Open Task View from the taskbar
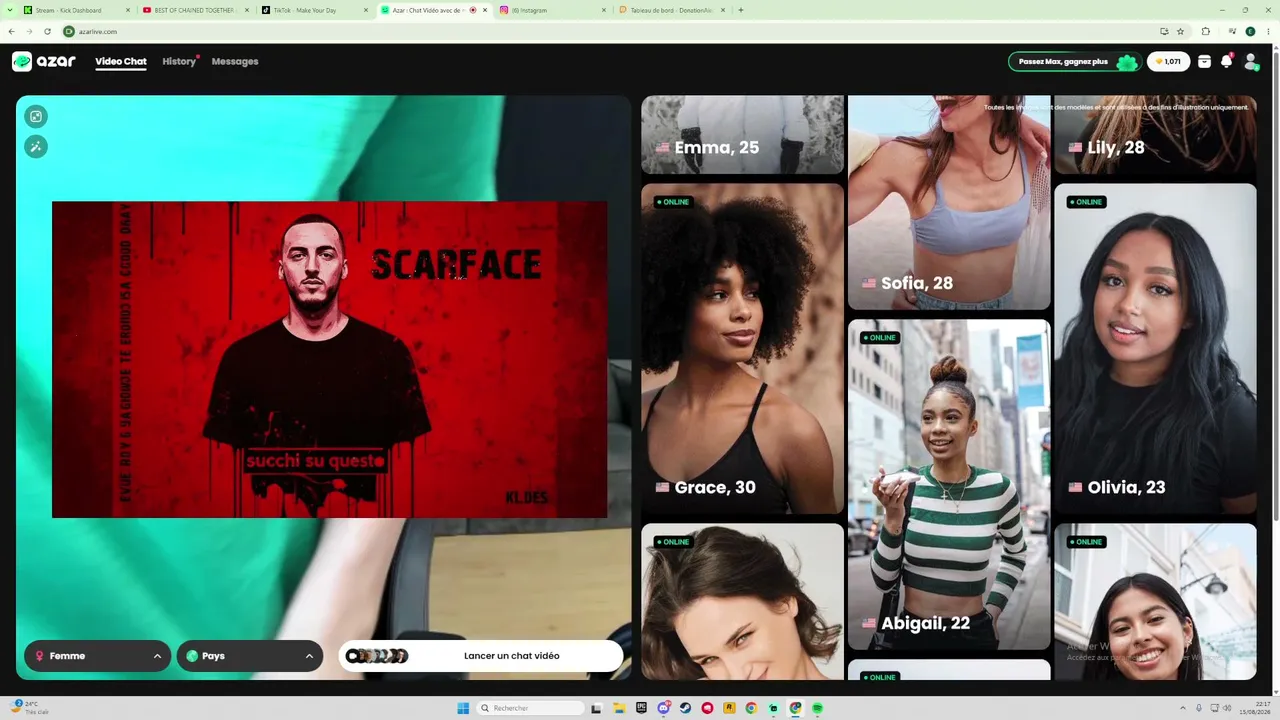The height and width of the screenshot is (720, 1280). tap(597, 708)
